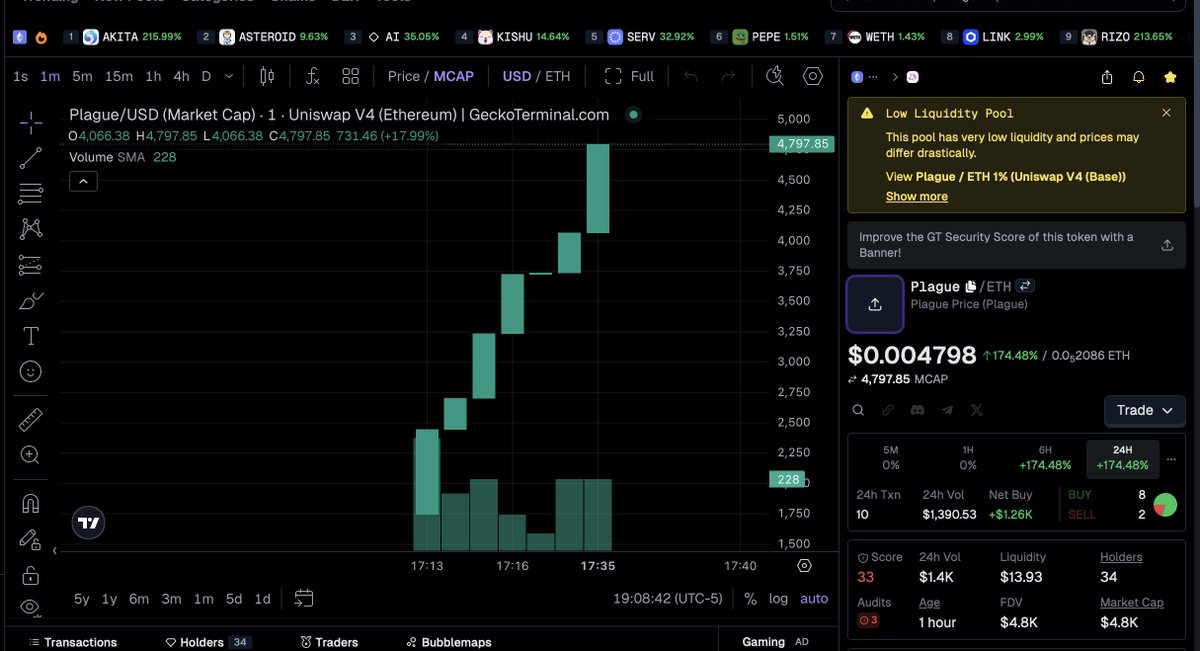Open the token's X (Twitter) link
Image resolution: width=1200 pixels, height=651 pixels.
click(x=977, y=410)
